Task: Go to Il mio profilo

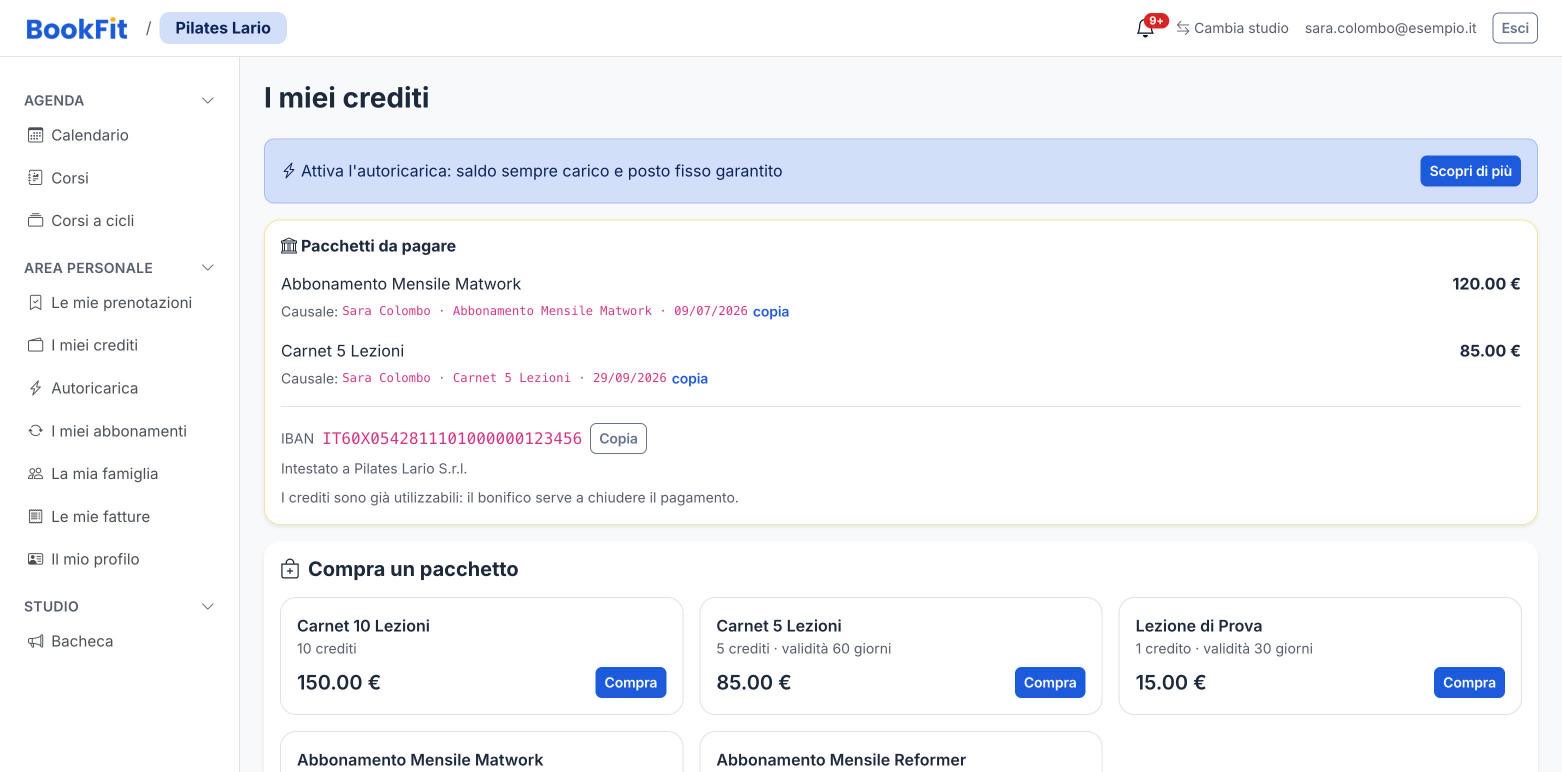Action: (120, 559)
